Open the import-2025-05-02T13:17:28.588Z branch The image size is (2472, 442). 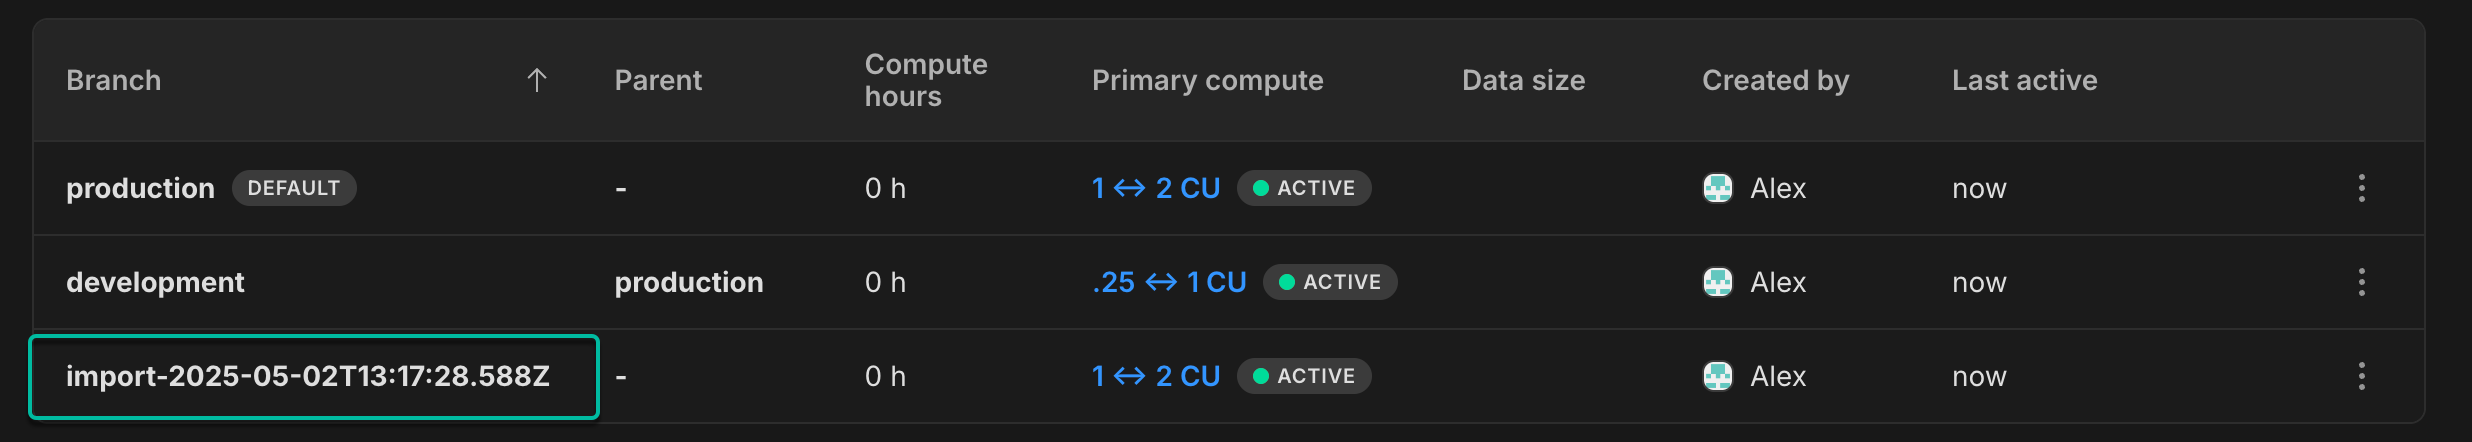tap(308, 376)
